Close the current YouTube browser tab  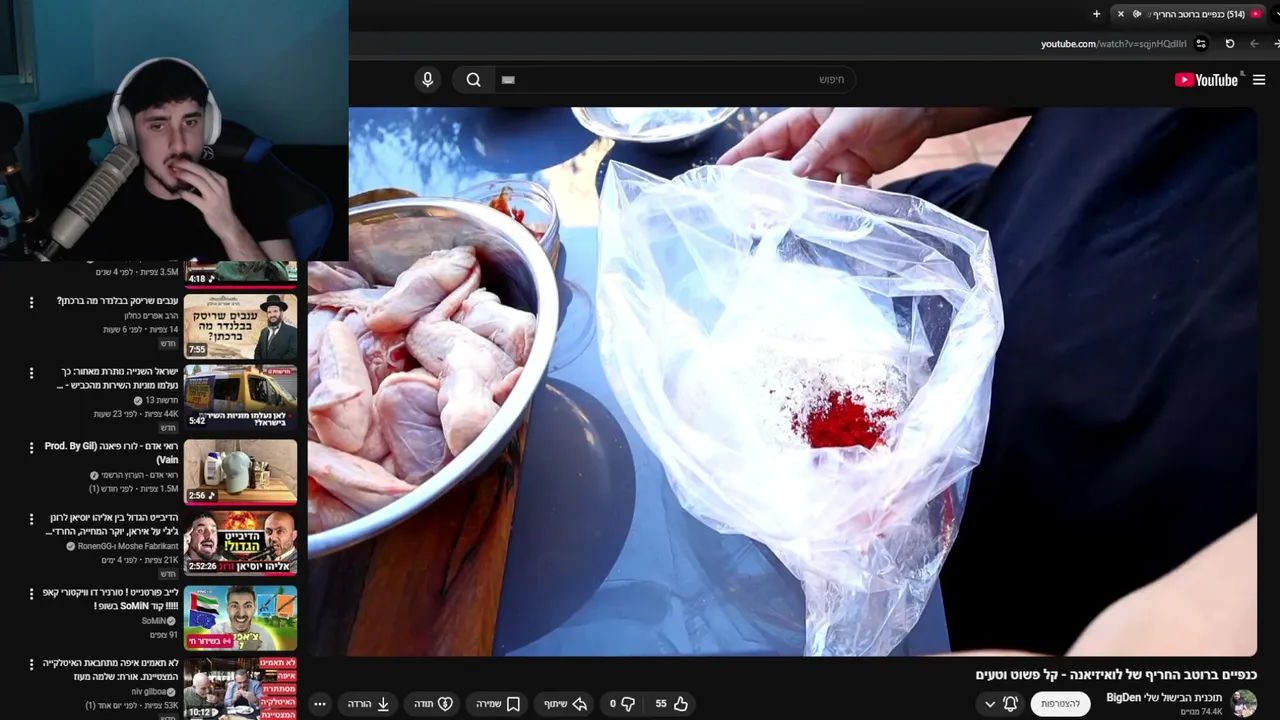1121,14
